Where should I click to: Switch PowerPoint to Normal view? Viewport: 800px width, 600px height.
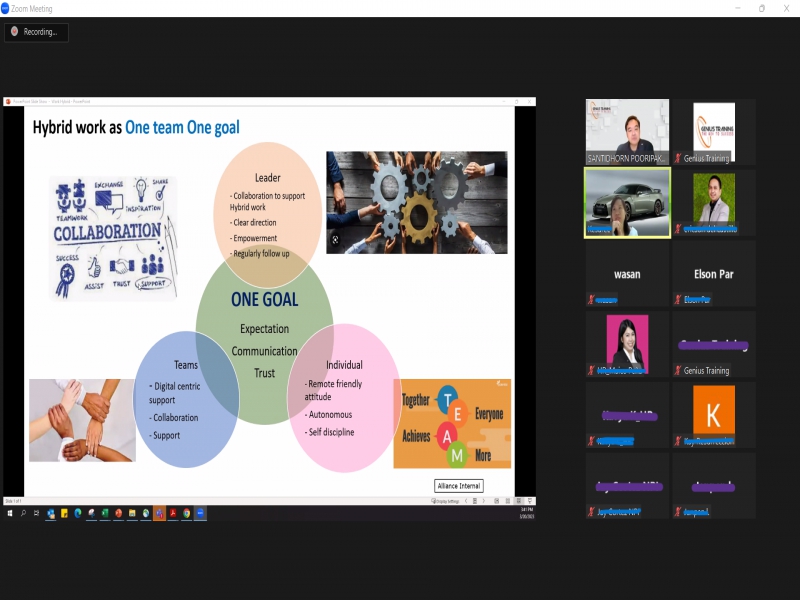coord(497,501)
